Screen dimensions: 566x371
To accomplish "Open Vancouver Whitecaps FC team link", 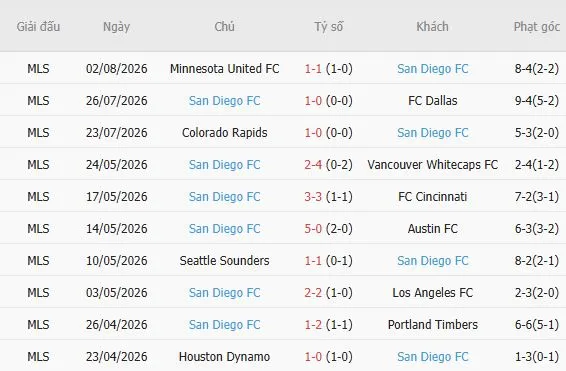I will pos(432,165).
